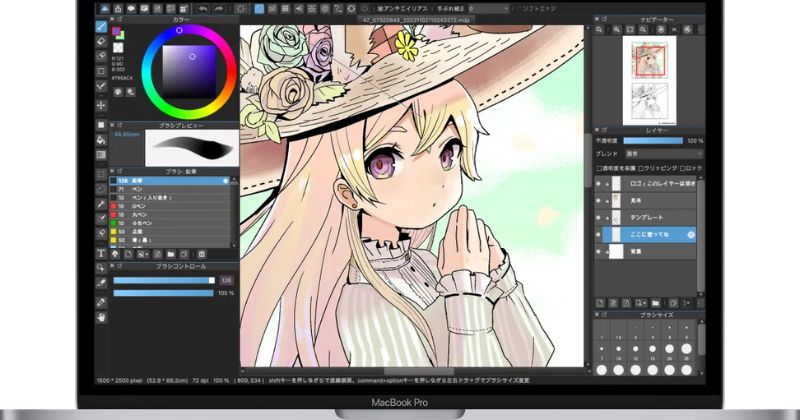Click the transparent color swatch
Screen dimensions: 800x420
tap(118, 47)
